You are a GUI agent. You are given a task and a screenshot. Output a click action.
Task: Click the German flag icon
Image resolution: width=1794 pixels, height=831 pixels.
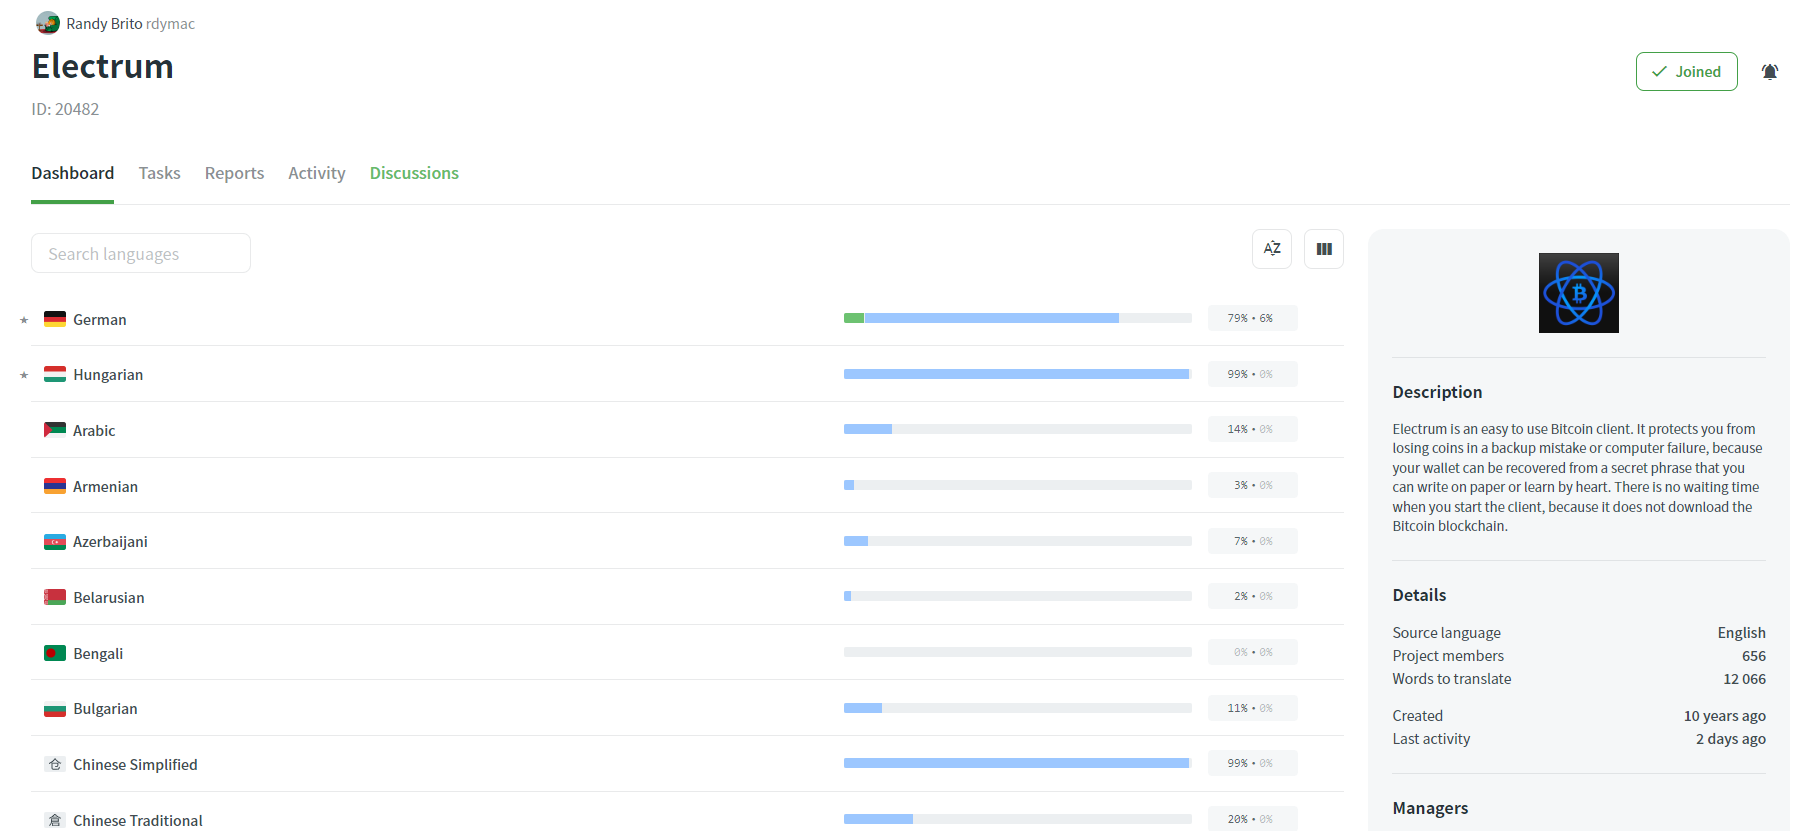pyautogui.click(x=55, y=319)
